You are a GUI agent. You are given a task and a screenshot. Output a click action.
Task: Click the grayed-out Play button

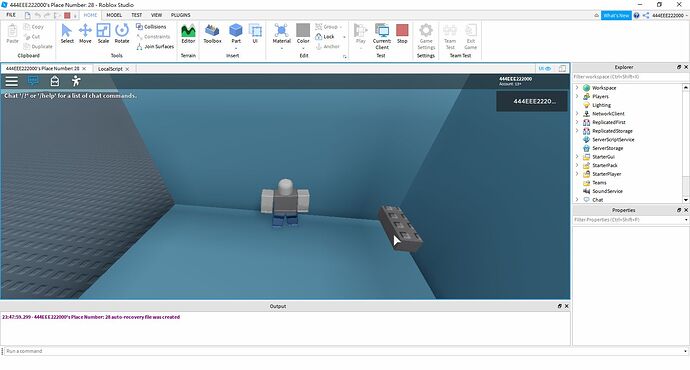pos(360,33)
